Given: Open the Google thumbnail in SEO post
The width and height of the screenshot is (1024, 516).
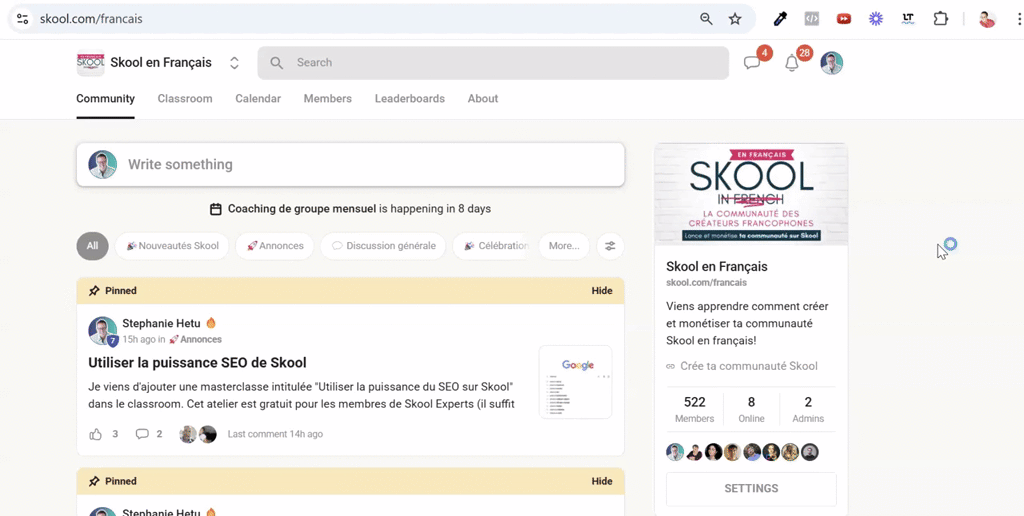Looking at the screenshot, I should pyautogui.click(x=575, y=382).
